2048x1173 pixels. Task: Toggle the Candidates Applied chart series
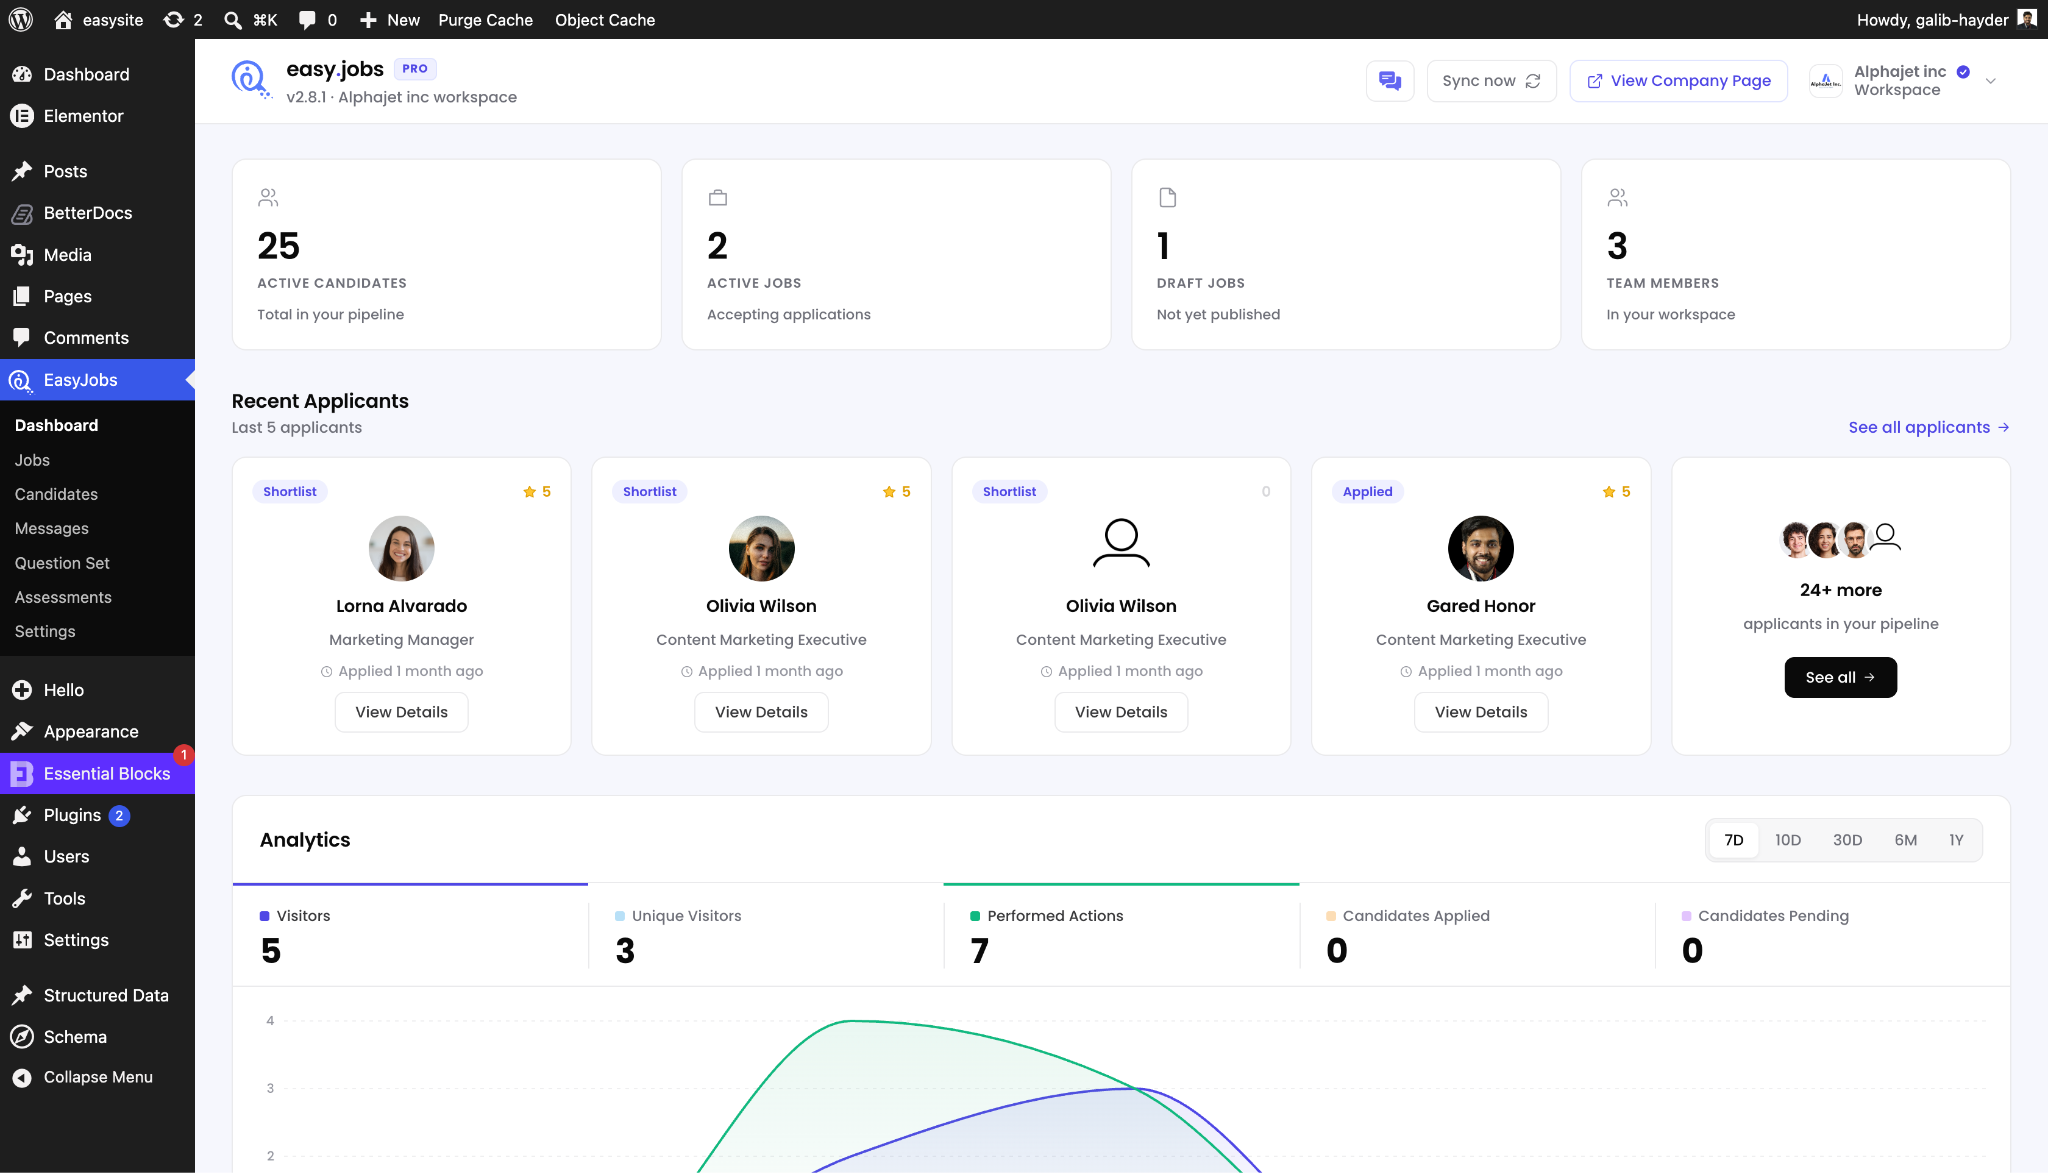(1477, 934)
